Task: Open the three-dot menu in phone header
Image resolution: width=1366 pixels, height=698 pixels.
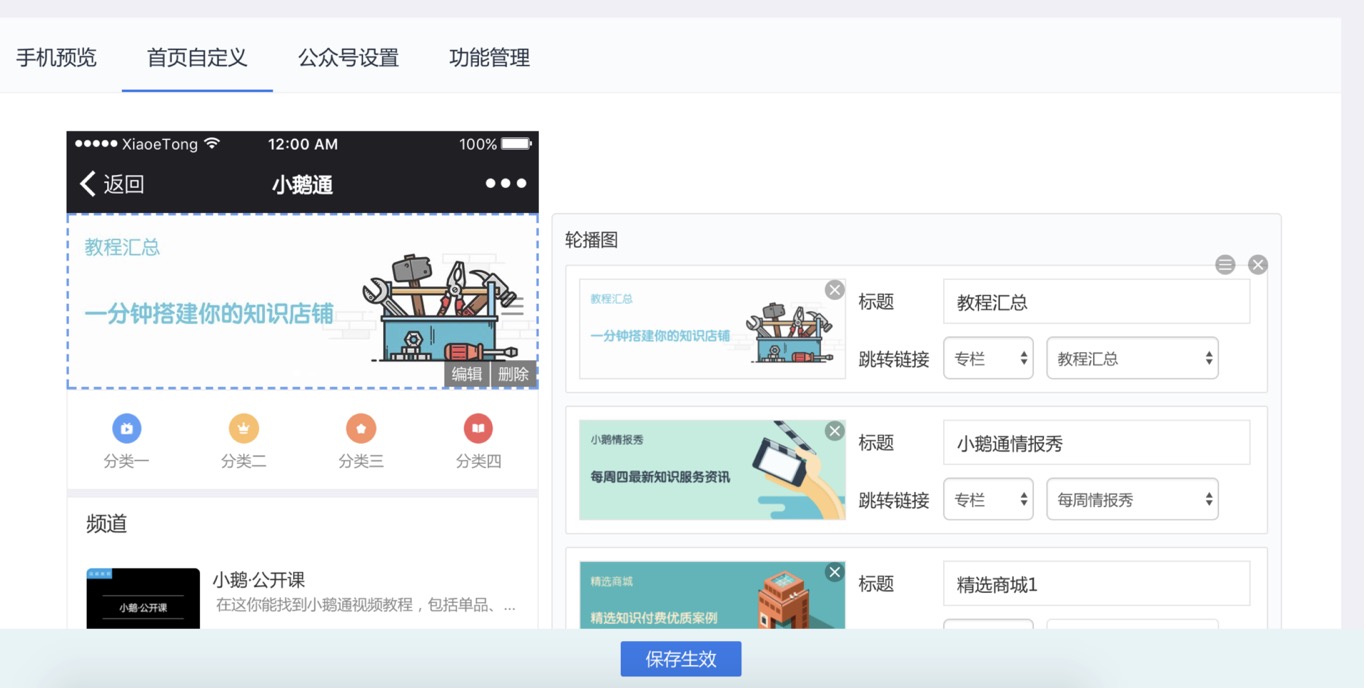Action: click(505, 184)
